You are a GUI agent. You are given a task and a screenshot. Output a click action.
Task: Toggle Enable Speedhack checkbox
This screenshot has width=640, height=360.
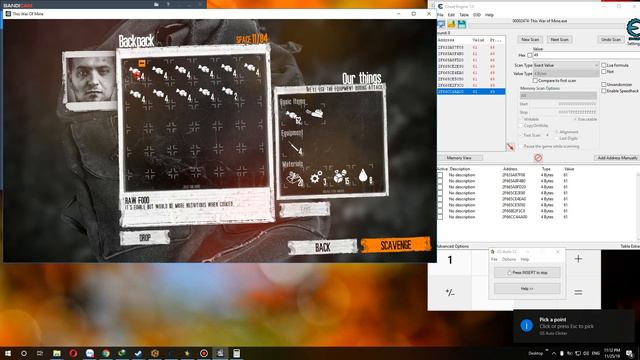[x=603, y=91]
